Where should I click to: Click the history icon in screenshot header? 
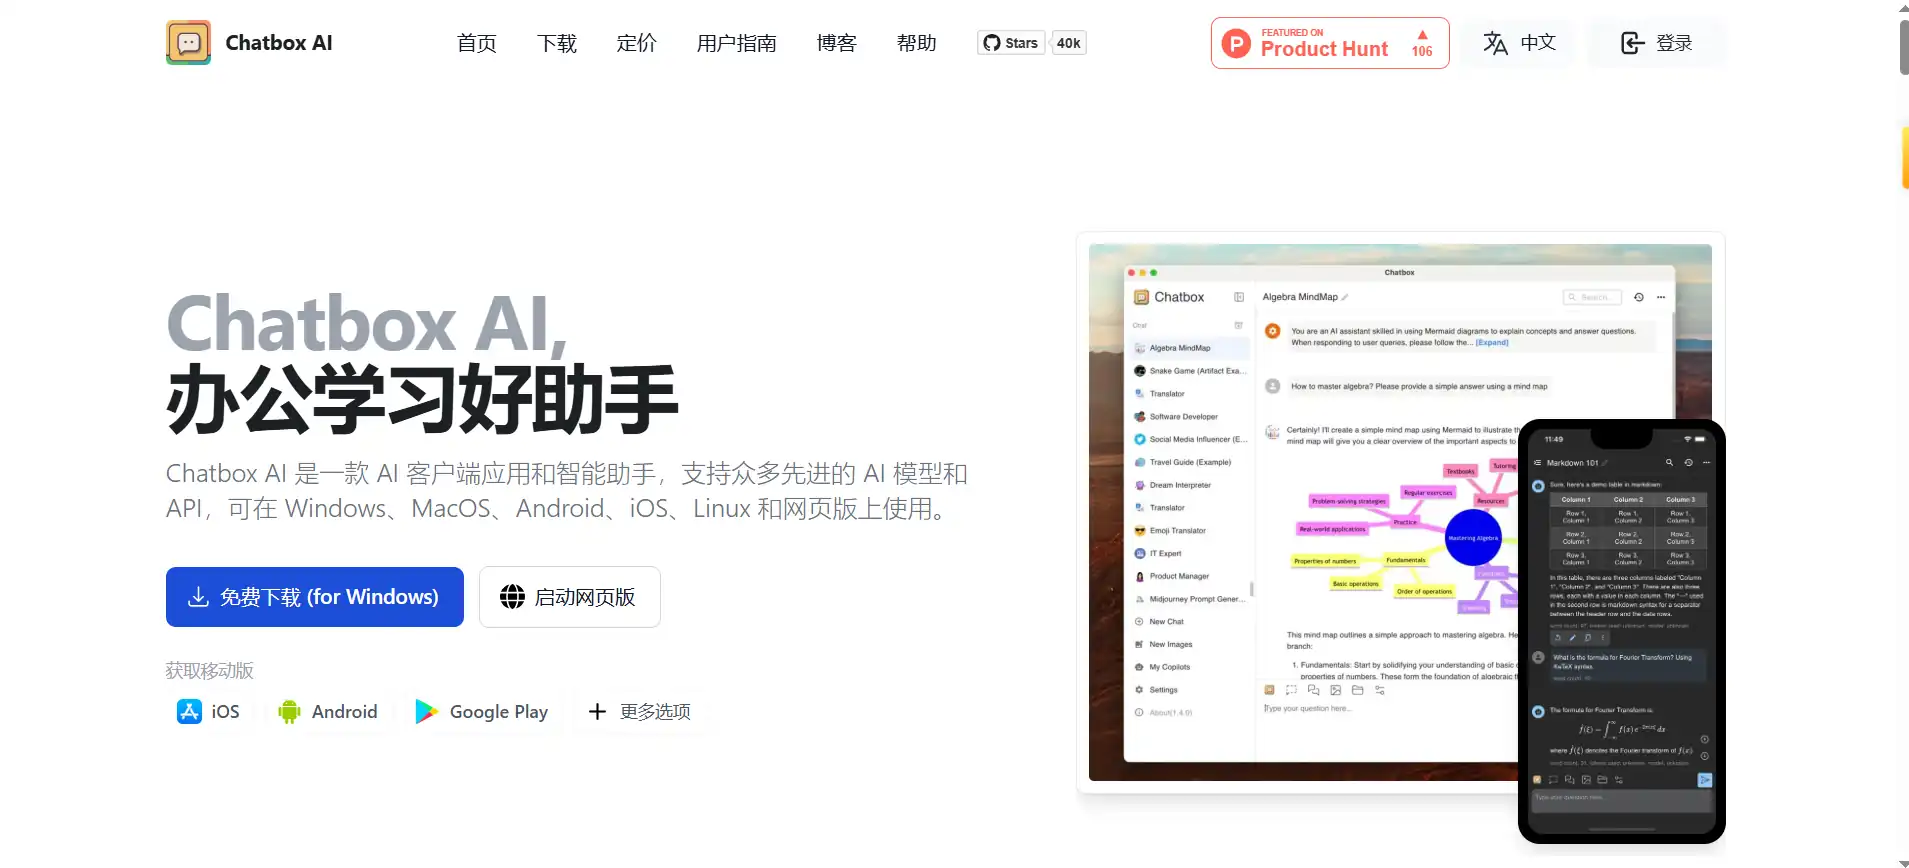(1639, 297)
